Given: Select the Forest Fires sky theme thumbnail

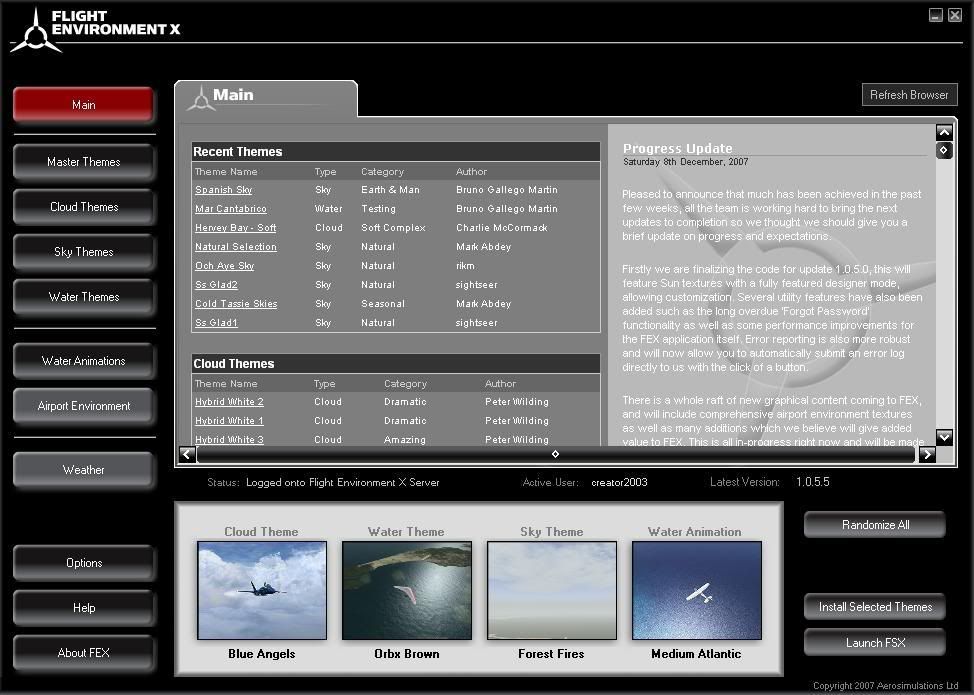Looking at the screenshot, I should point(551,590).
